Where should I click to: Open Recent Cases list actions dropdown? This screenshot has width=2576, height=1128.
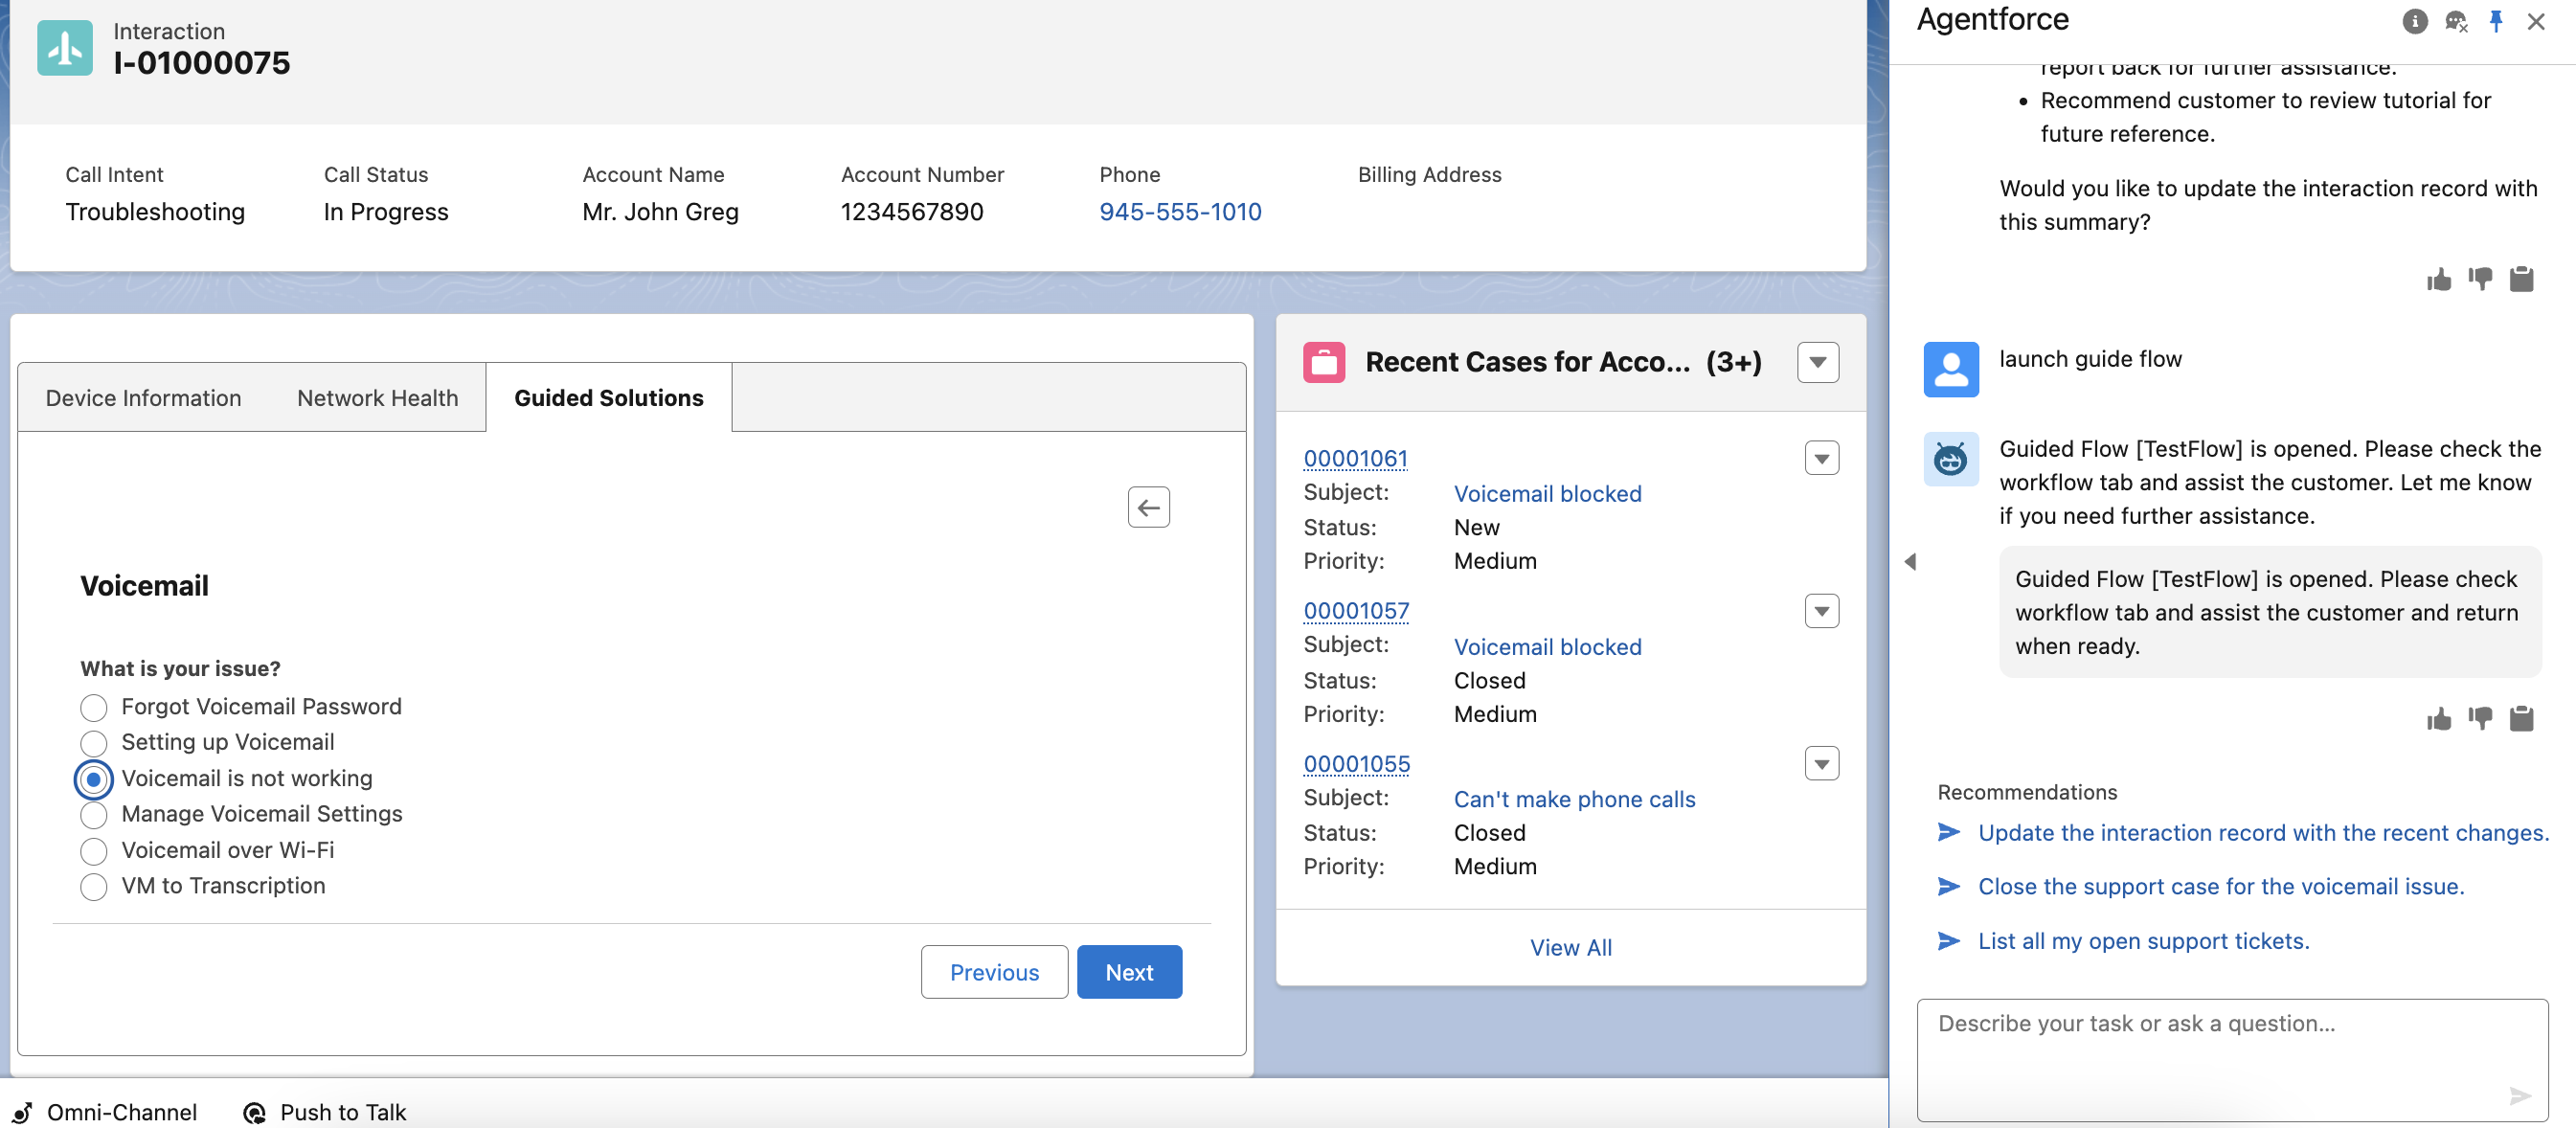point(1817,362)
